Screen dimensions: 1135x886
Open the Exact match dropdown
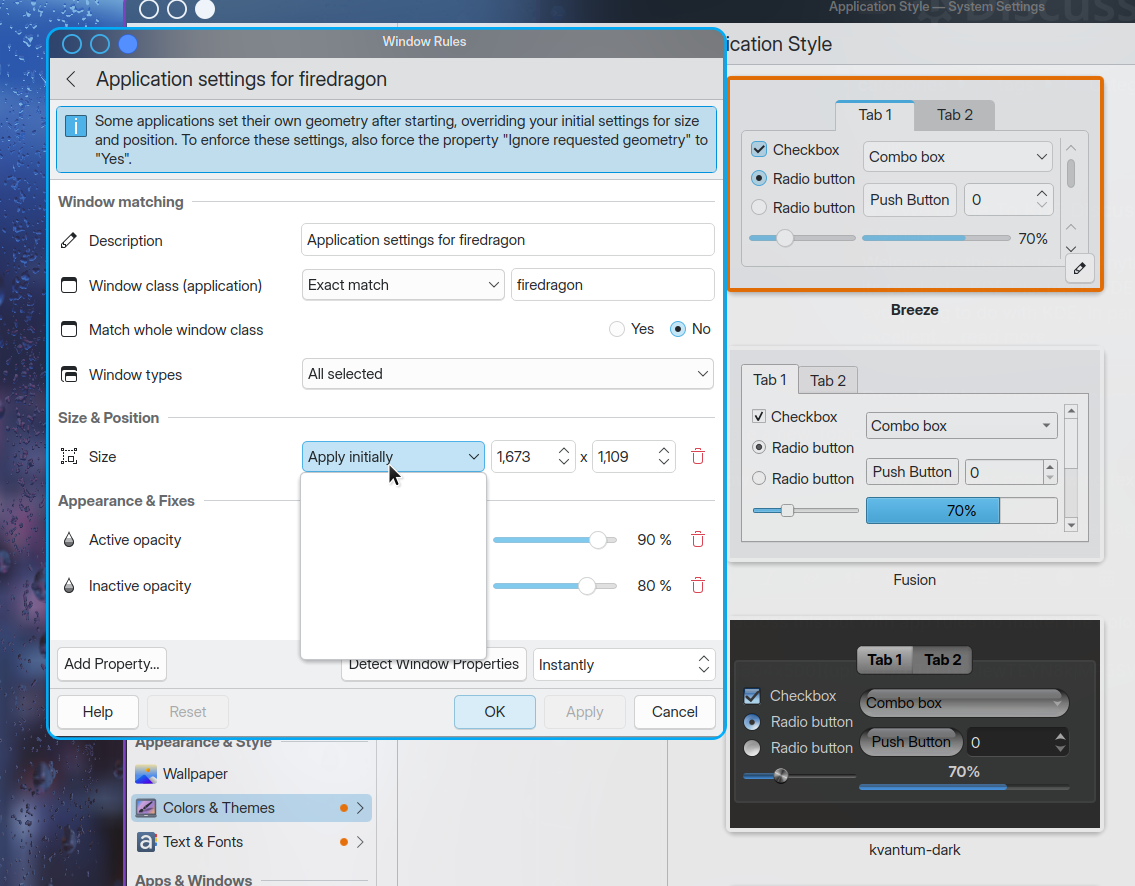[403, 285]
